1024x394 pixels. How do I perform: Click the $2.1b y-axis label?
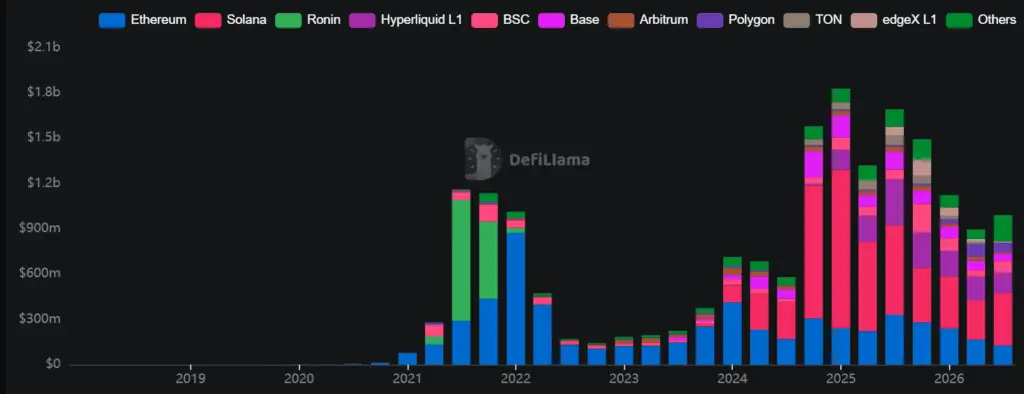tap(44, 47)
